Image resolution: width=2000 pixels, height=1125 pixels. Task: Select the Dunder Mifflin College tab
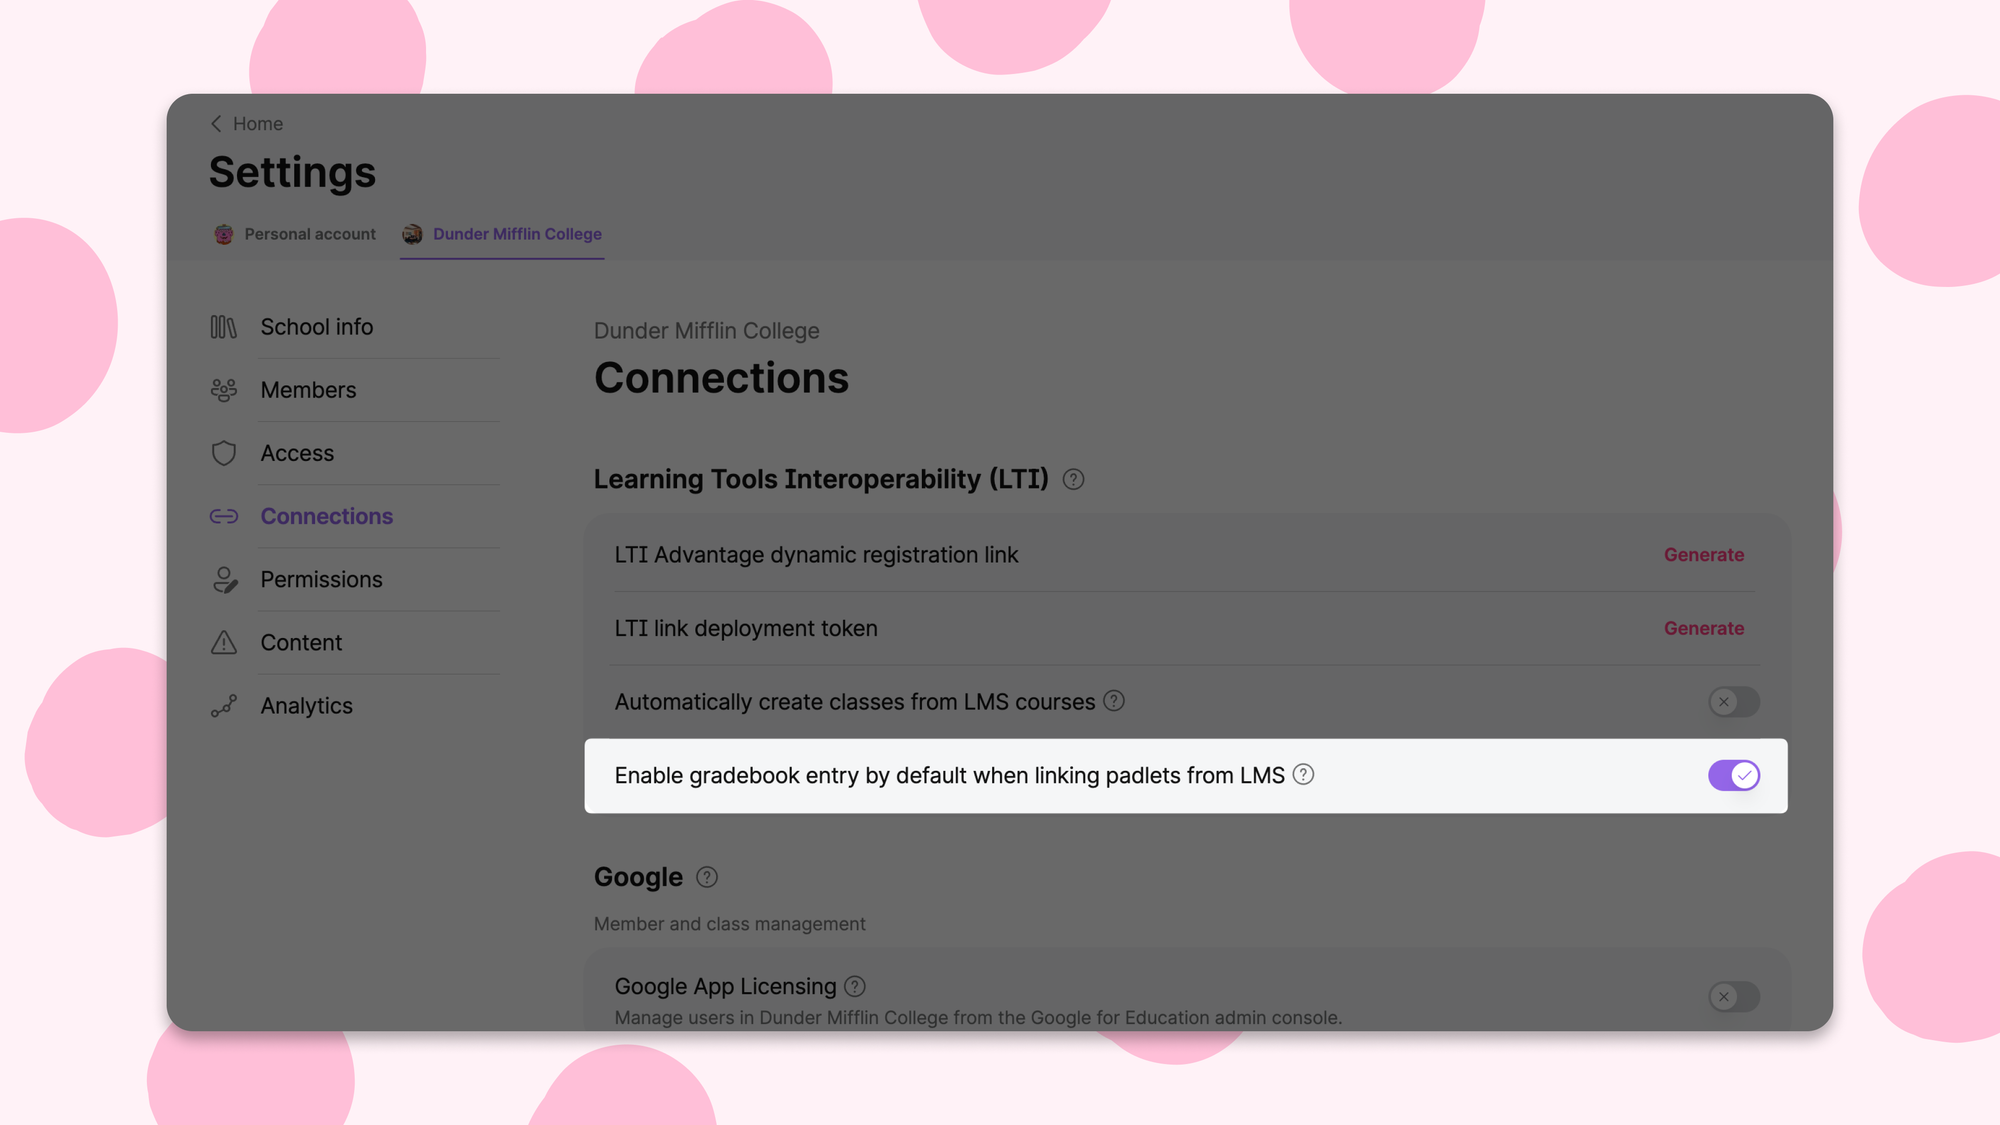[x=517, y=234]
